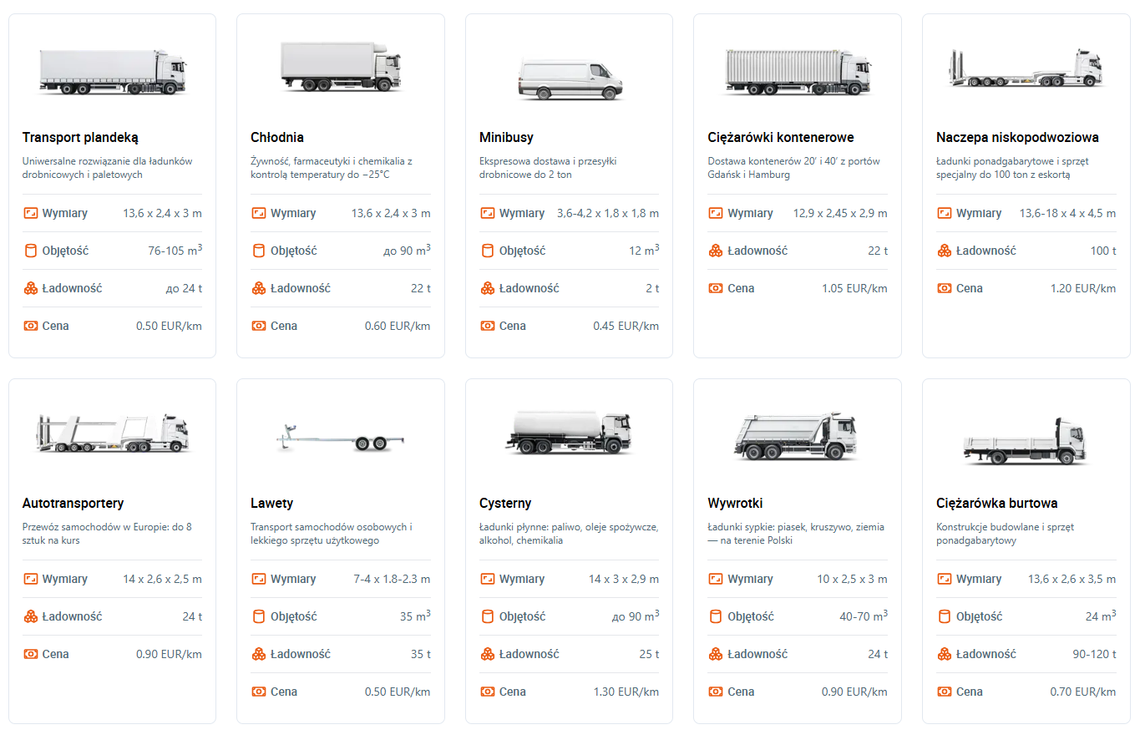Click the Ładowność icon in Transport plandeką card
Image resolution: width=1140 pixels, height=735 pixels.
[31, 289]
